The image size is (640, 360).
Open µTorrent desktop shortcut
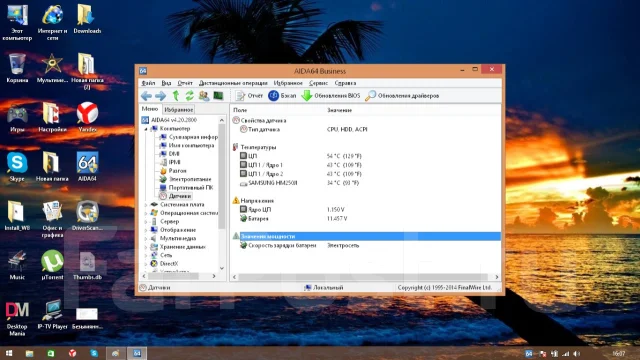point(52,265)
